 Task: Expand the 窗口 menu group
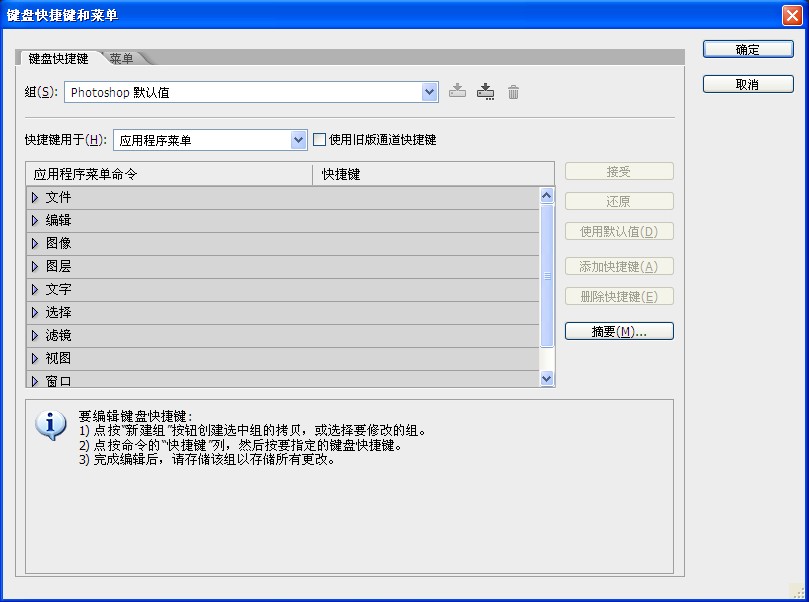point(35,381)
